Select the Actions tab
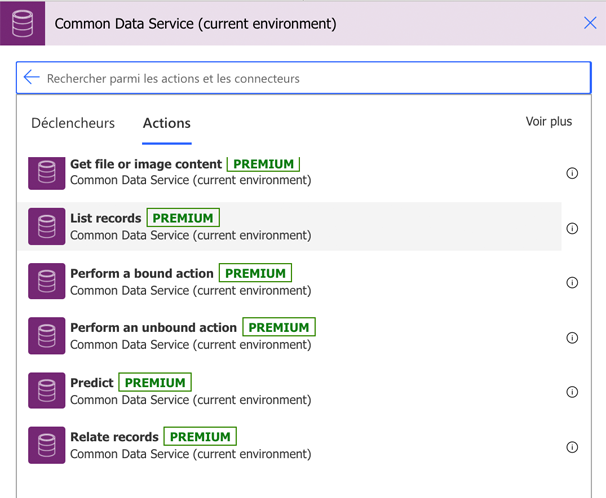 tap(167, 123)
